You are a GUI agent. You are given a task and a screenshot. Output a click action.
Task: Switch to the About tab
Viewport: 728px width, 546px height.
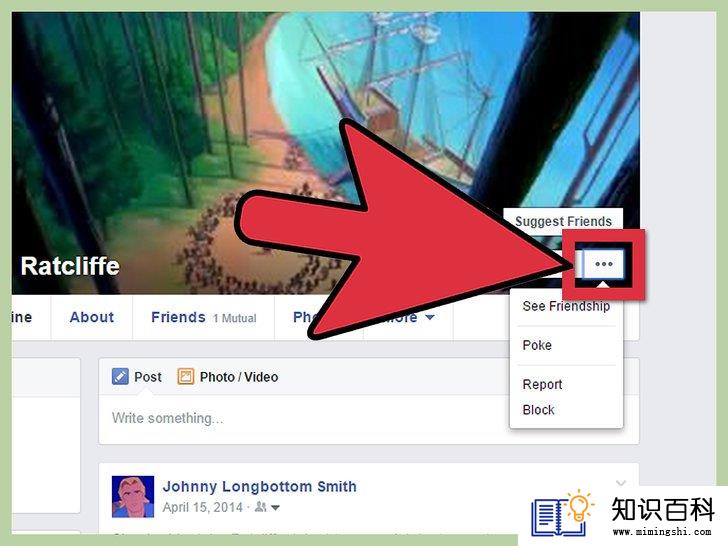coord(92,317)
